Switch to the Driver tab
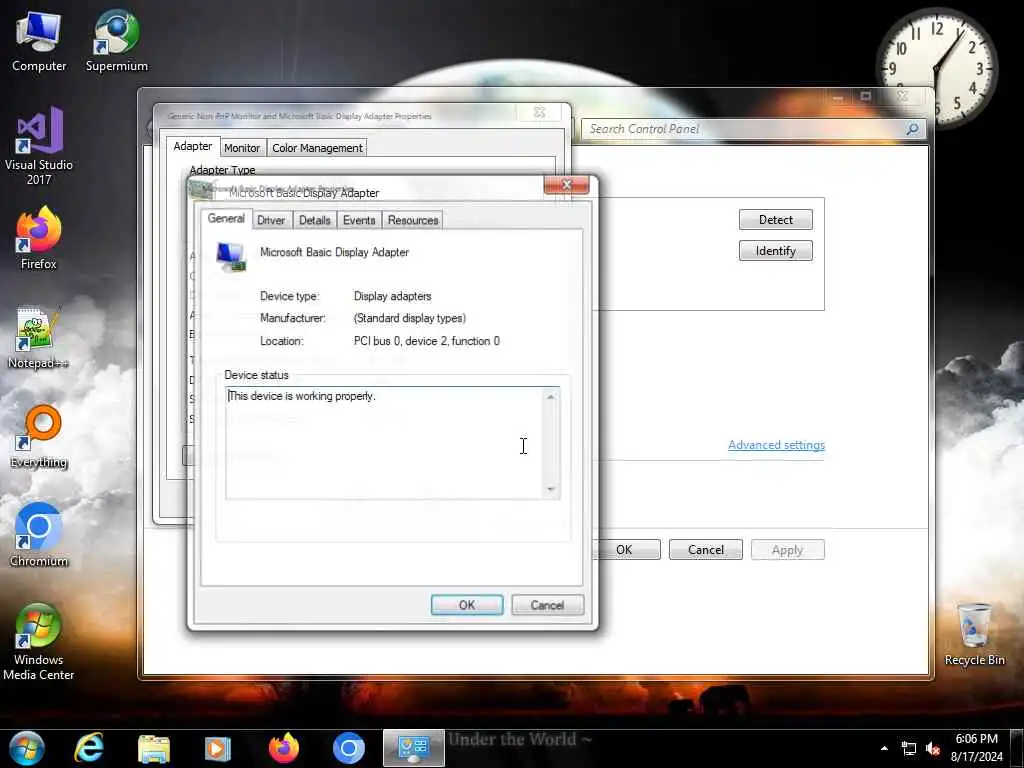 tap(271, 220)
